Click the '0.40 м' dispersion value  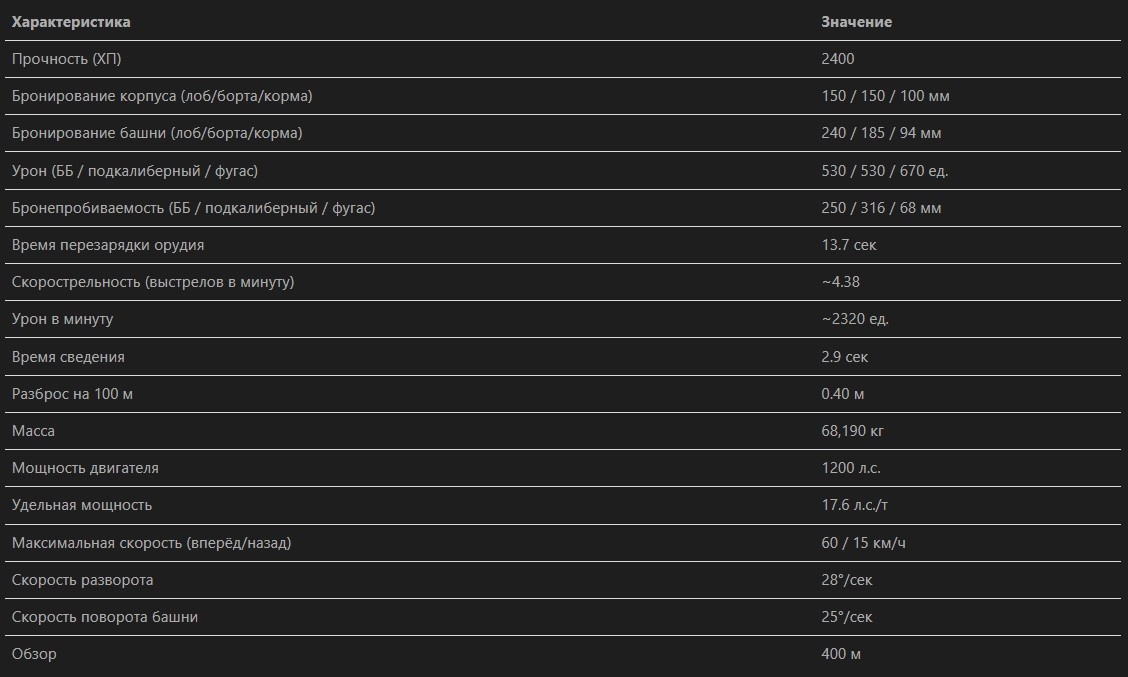tap(843, 394)
